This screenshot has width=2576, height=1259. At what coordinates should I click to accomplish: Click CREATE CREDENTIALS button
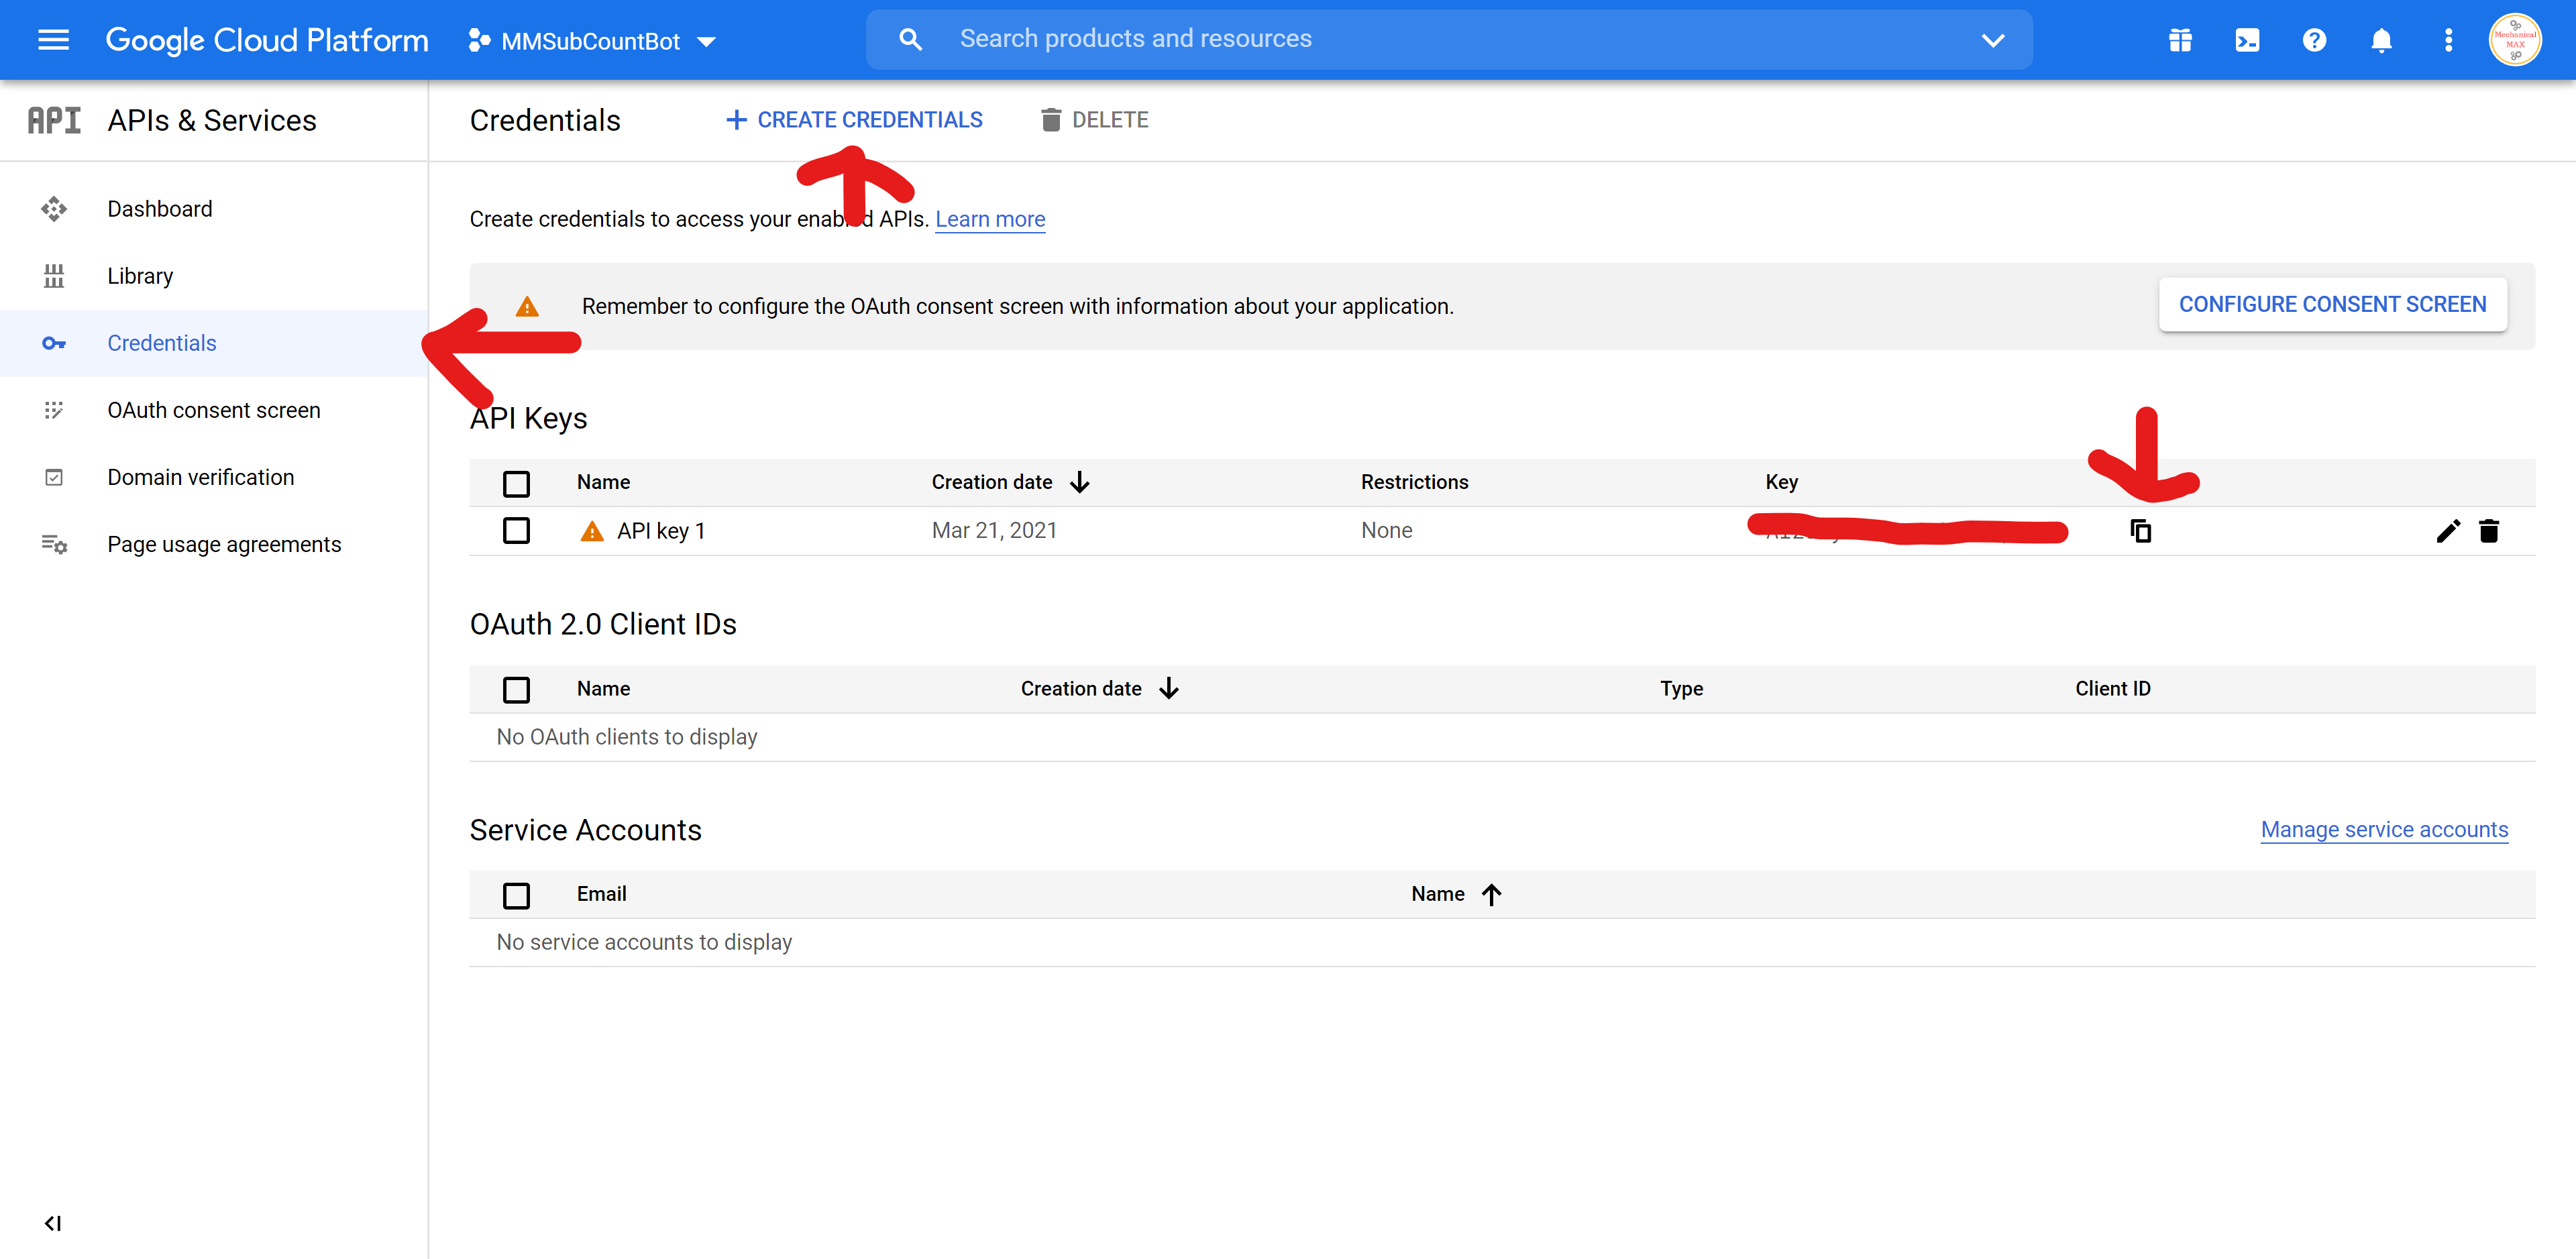click(854, 120)
